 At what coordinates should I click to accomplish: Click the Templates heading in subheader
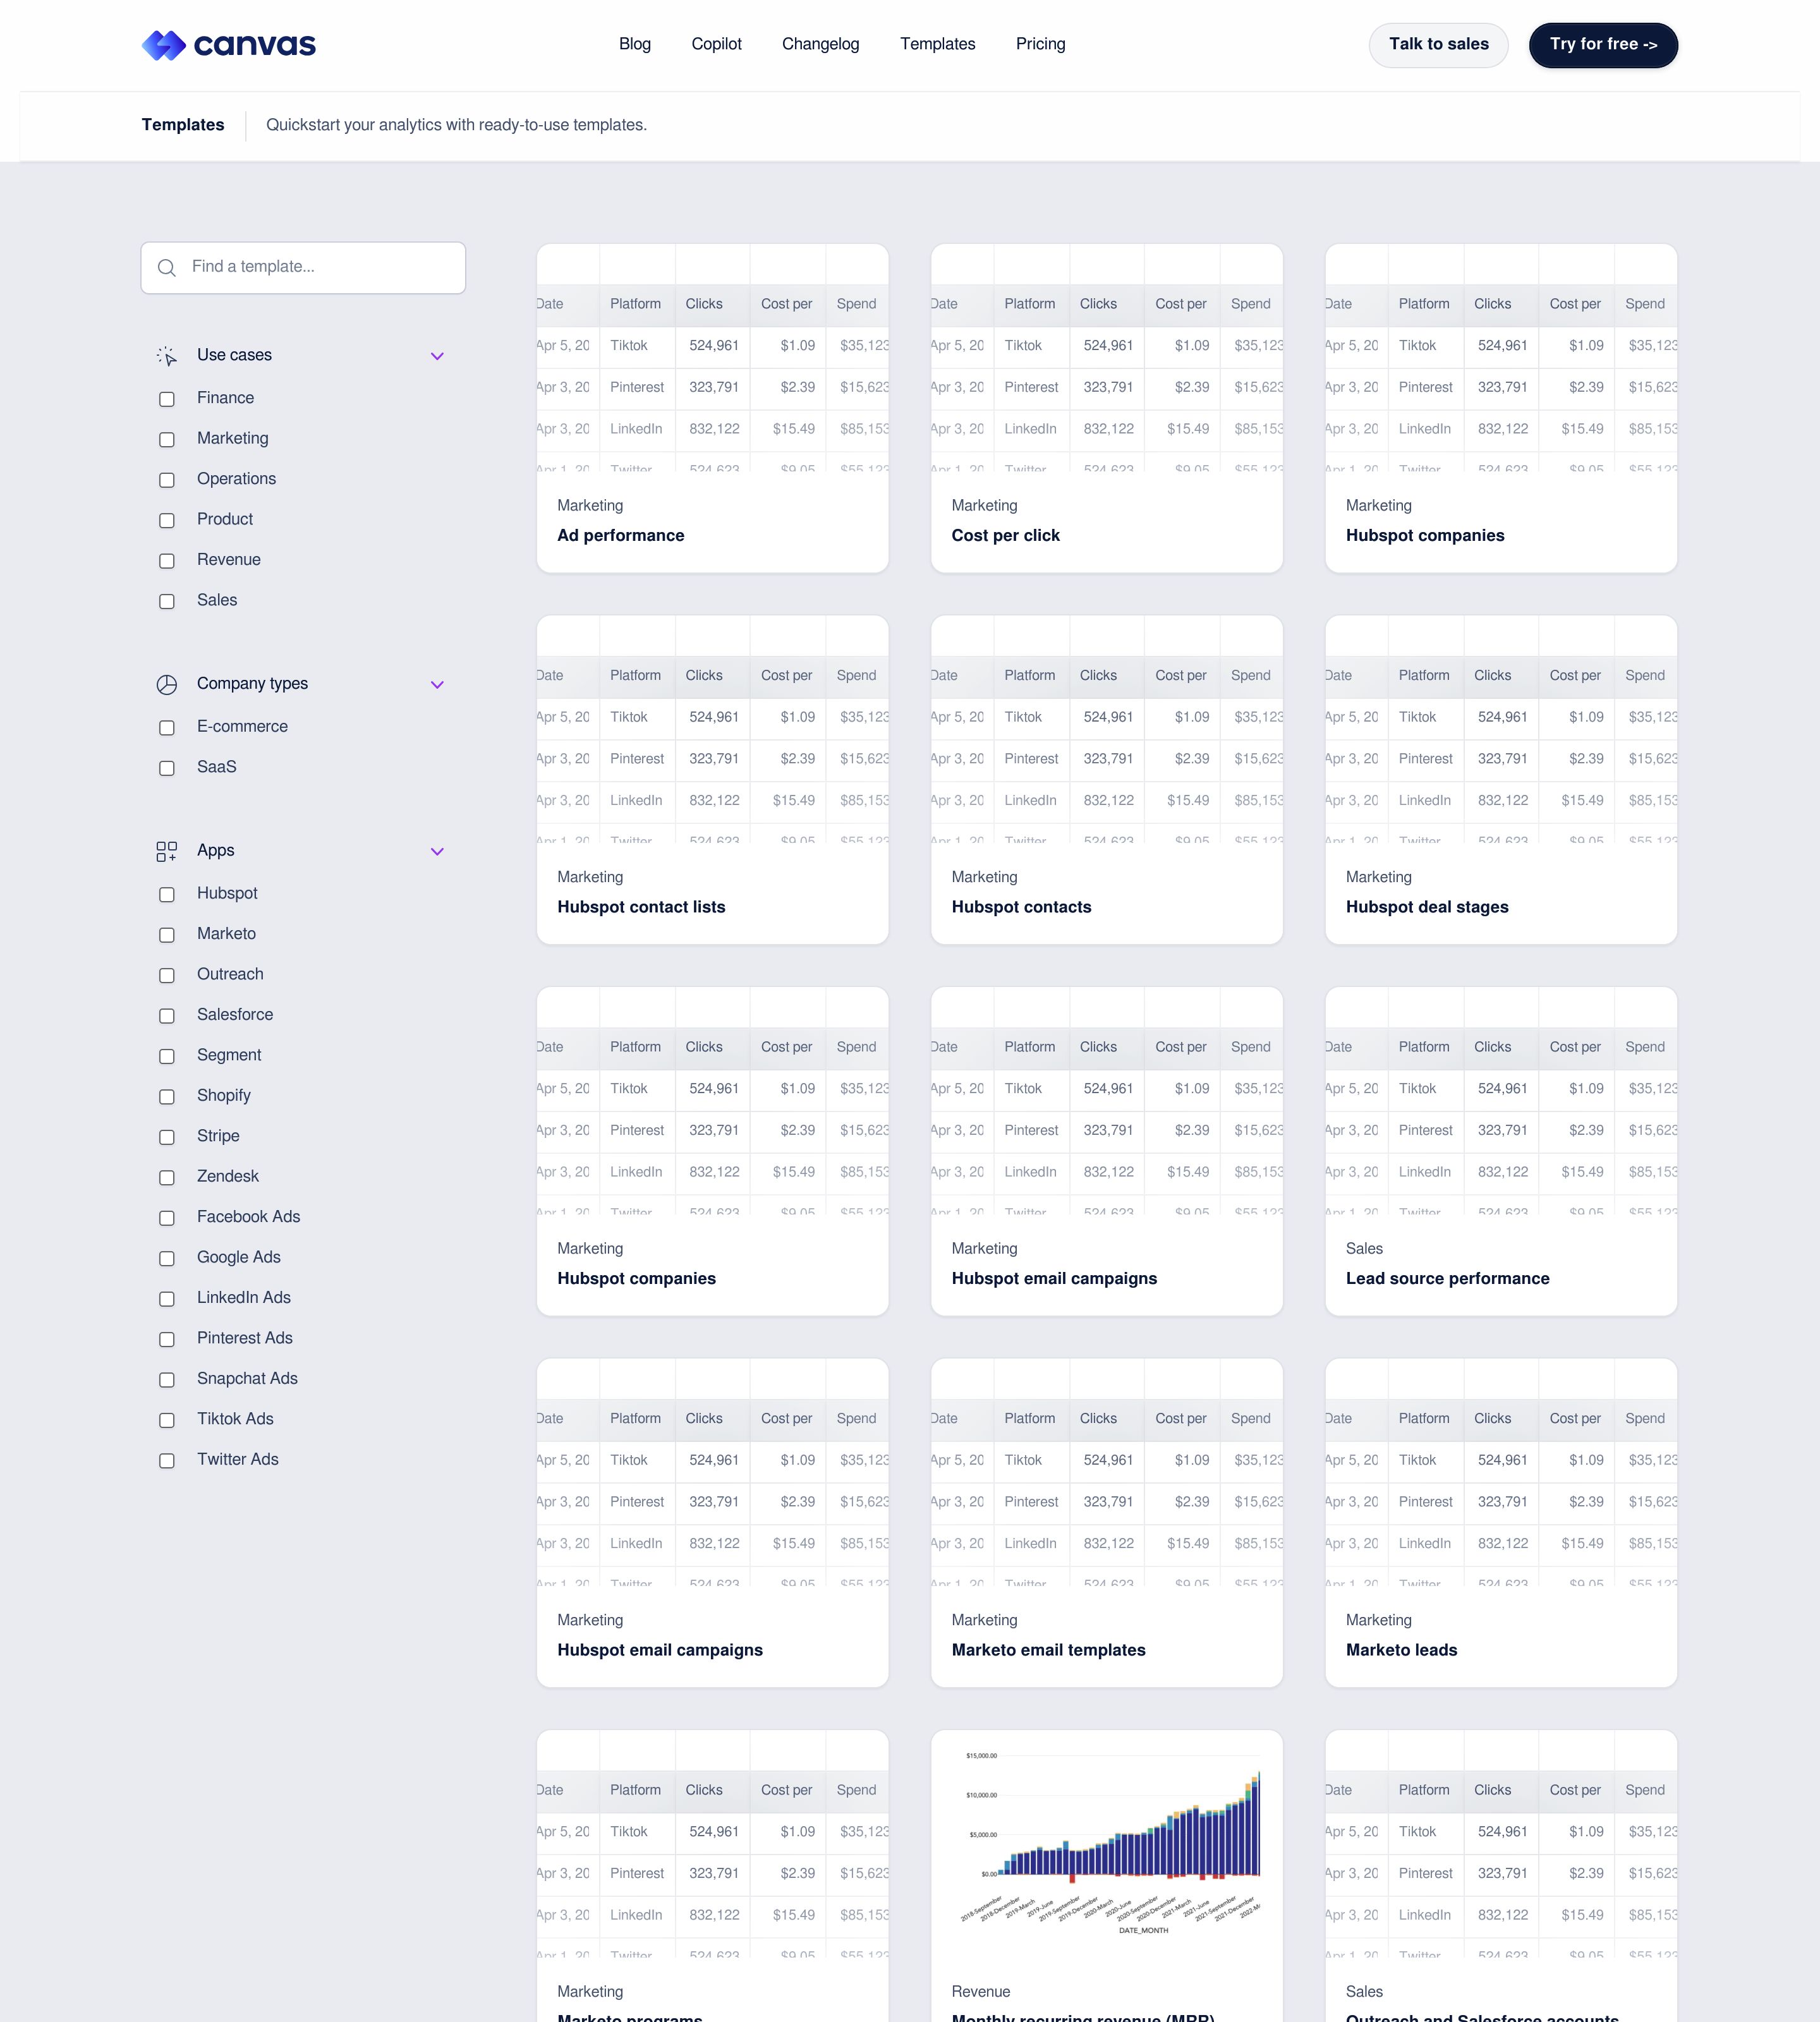click(183, 125)
